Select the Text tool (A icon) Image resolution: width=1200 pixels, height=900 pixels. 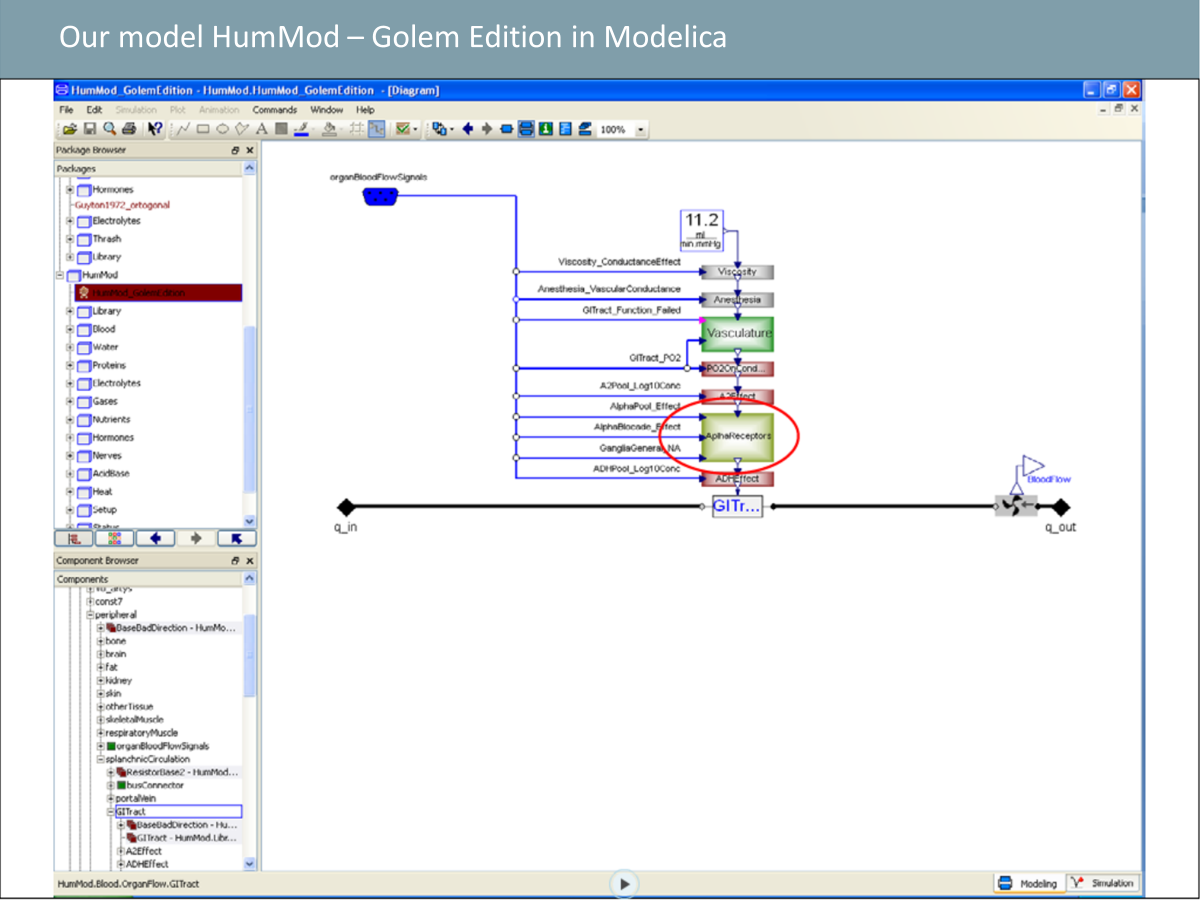(x=261, y=129)
